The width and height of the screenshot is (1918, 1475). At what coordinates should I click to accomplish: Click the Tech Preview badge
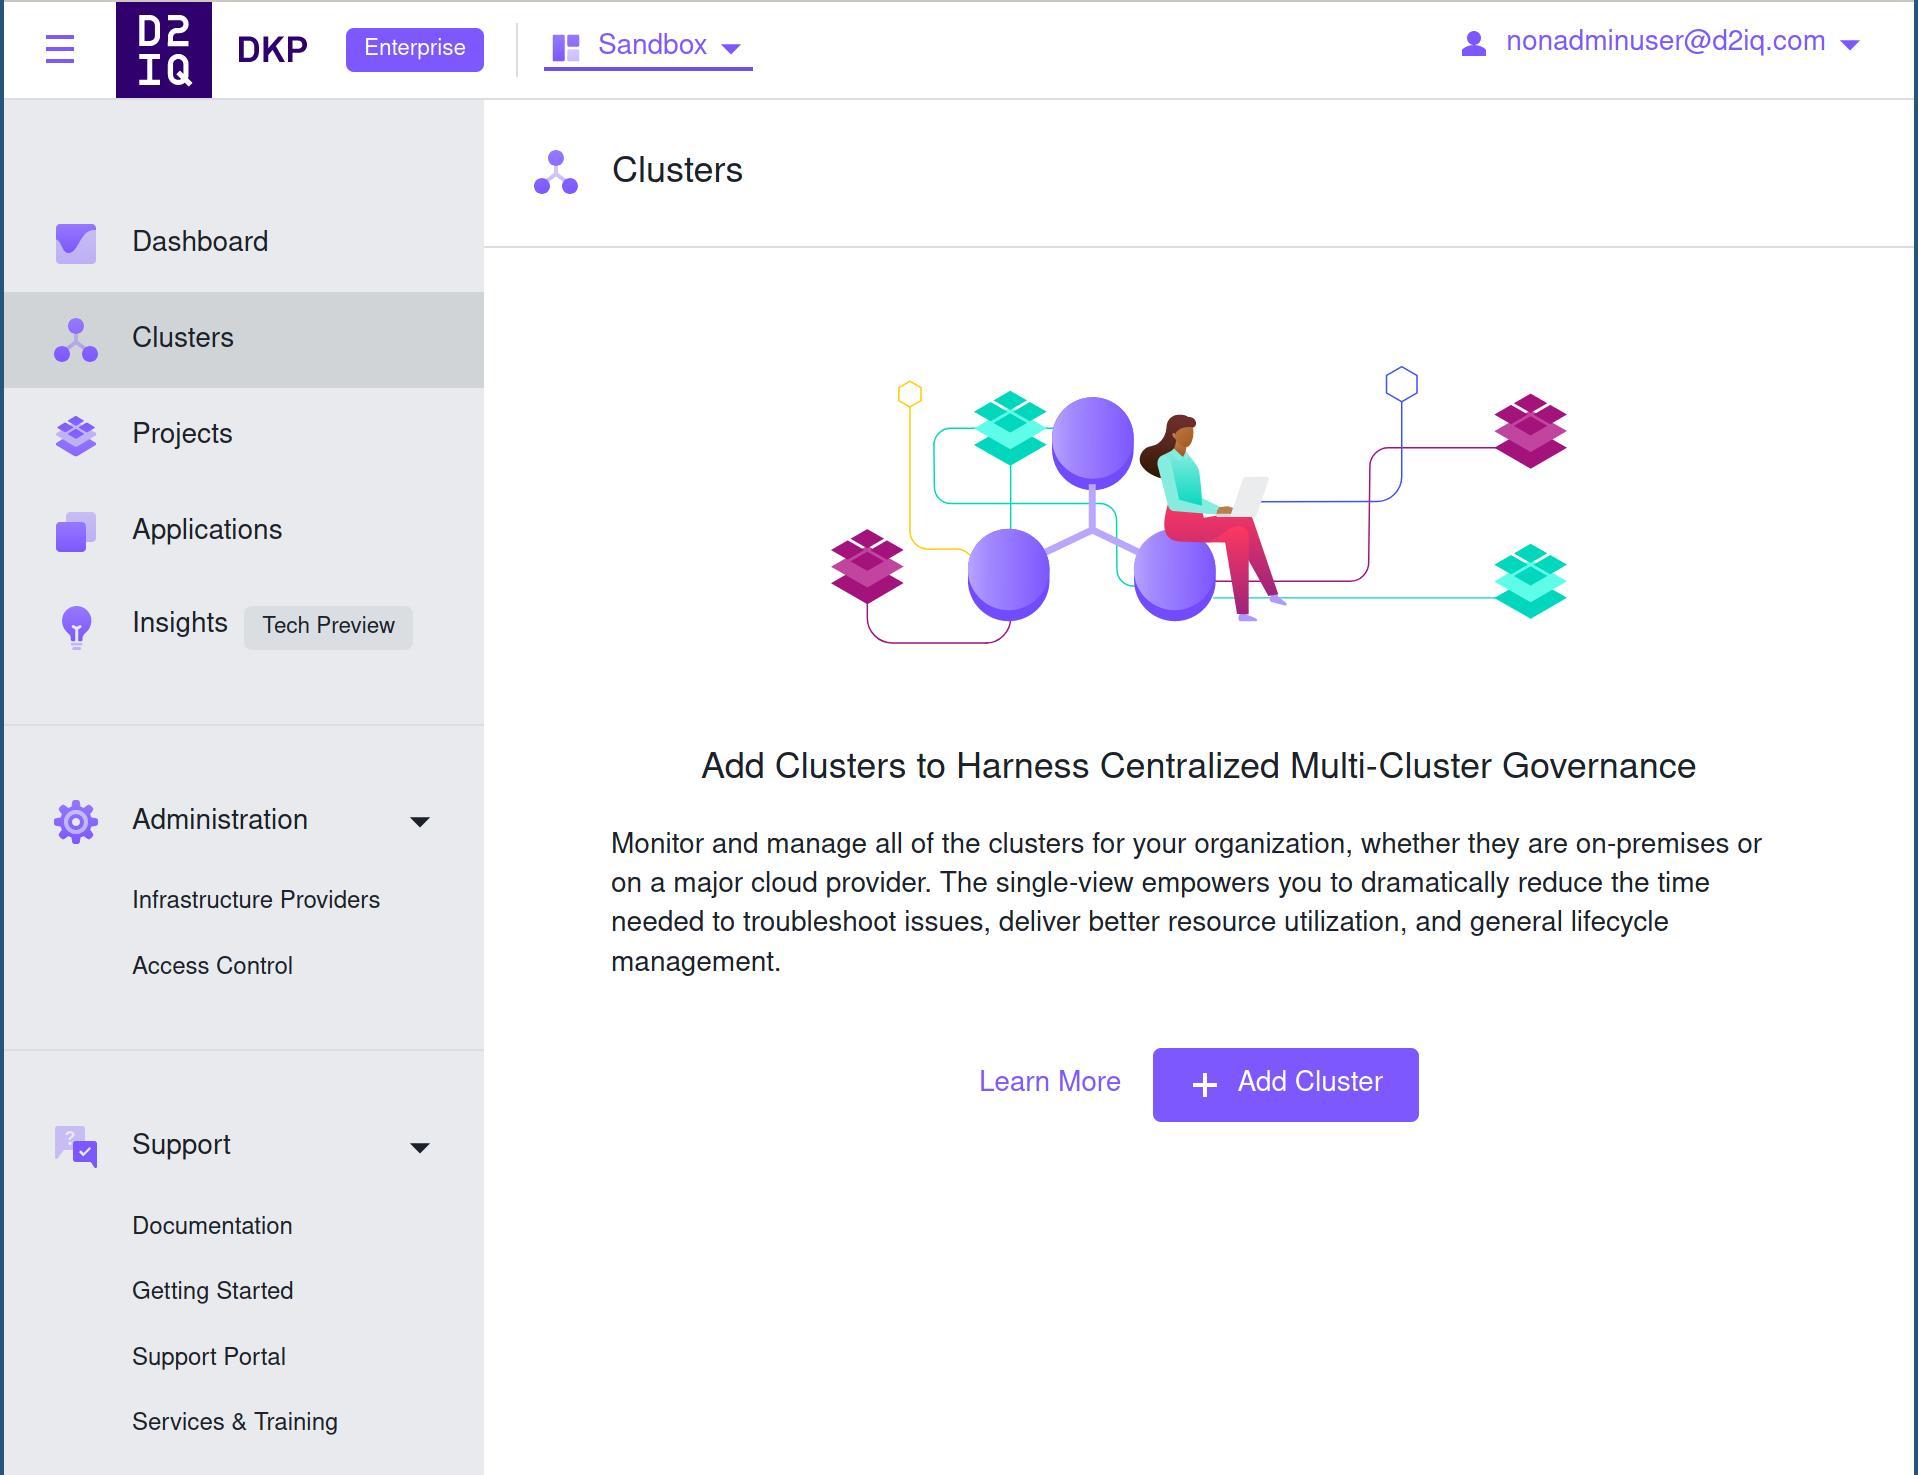[328, 627]
